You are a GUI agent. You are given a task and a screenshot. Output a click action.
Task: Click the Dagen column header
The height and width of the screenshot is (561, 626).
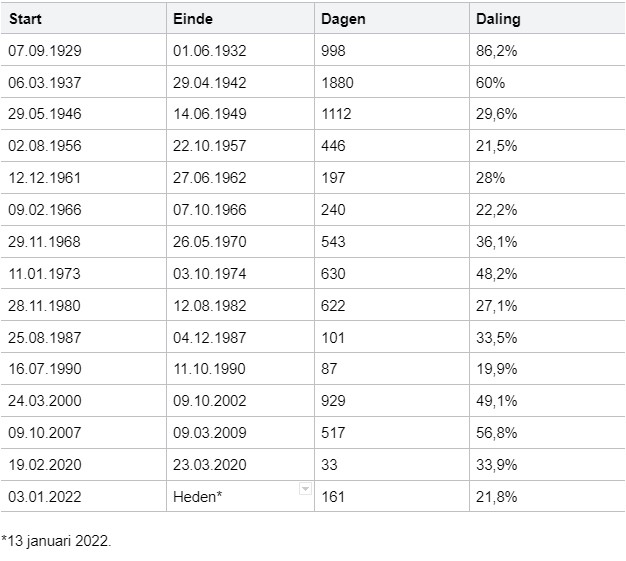[x=392, y=18]
